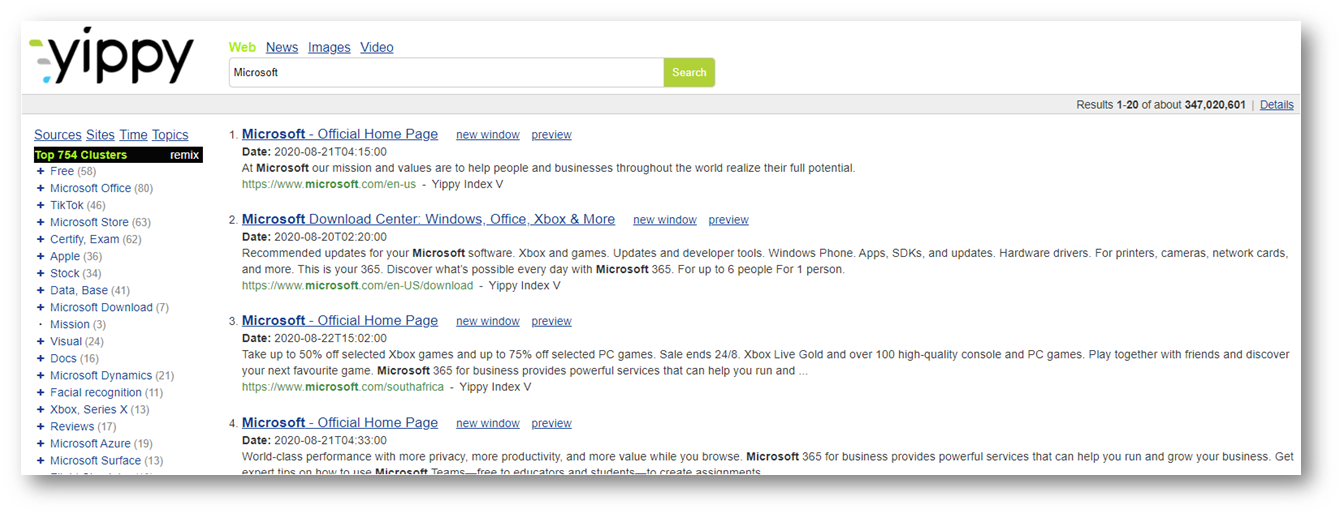
Task: Click the Yippy logo
Action: pyautogui.click(x=111, y=57)
